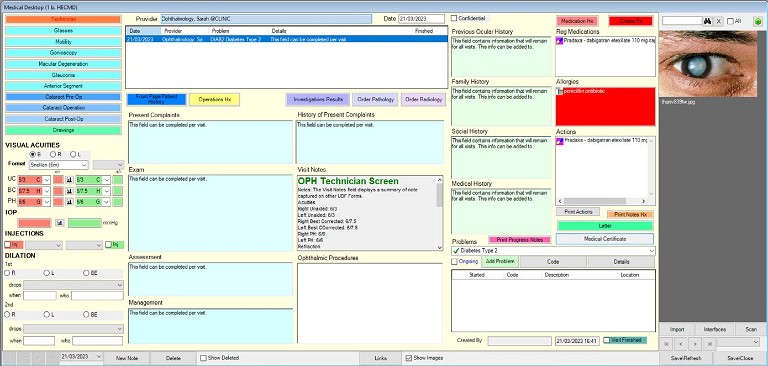Click the binoculars search icon above the eye image
Viewport: 768px width, 366px height.
pyautogui.click(x=707, y=21)
